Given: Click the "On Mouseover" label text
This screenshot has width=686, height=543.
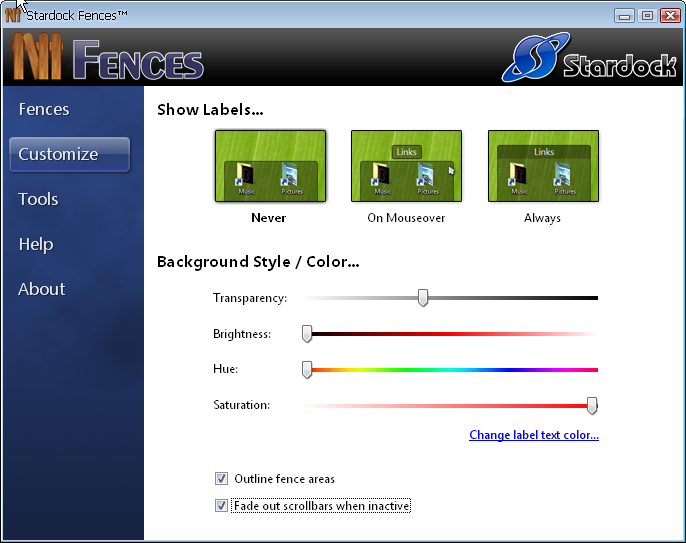Looking at the screenshot, I should click(406, 218).
